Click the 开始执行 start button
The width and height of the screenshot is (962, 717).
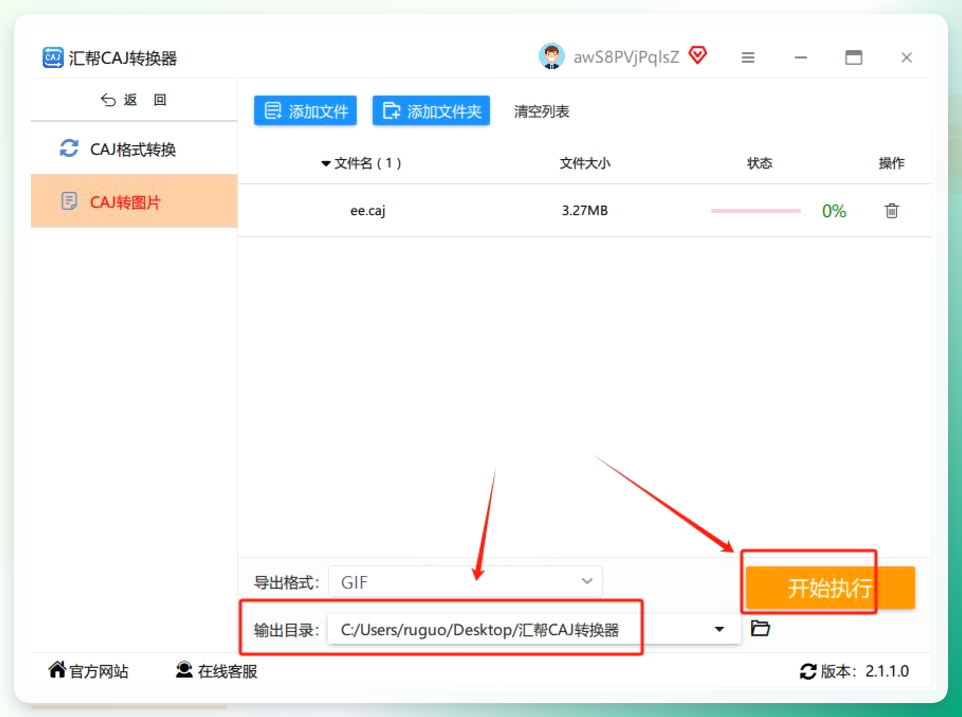tap(830, 588)
